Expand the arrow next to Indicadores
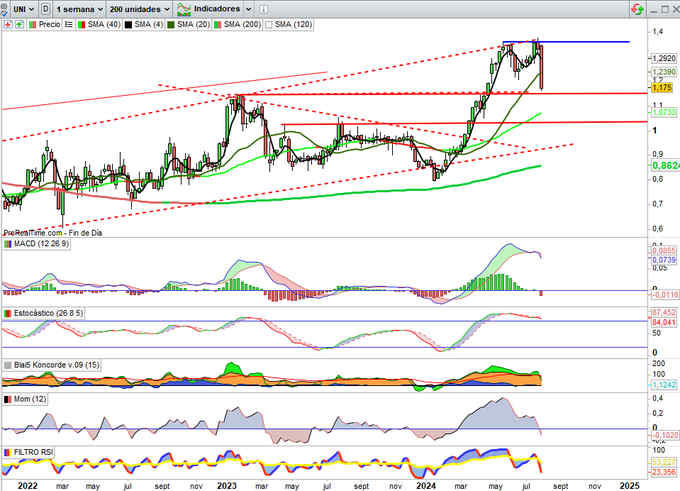Screen dimensions: 680x491 click(x=248, y=9)
